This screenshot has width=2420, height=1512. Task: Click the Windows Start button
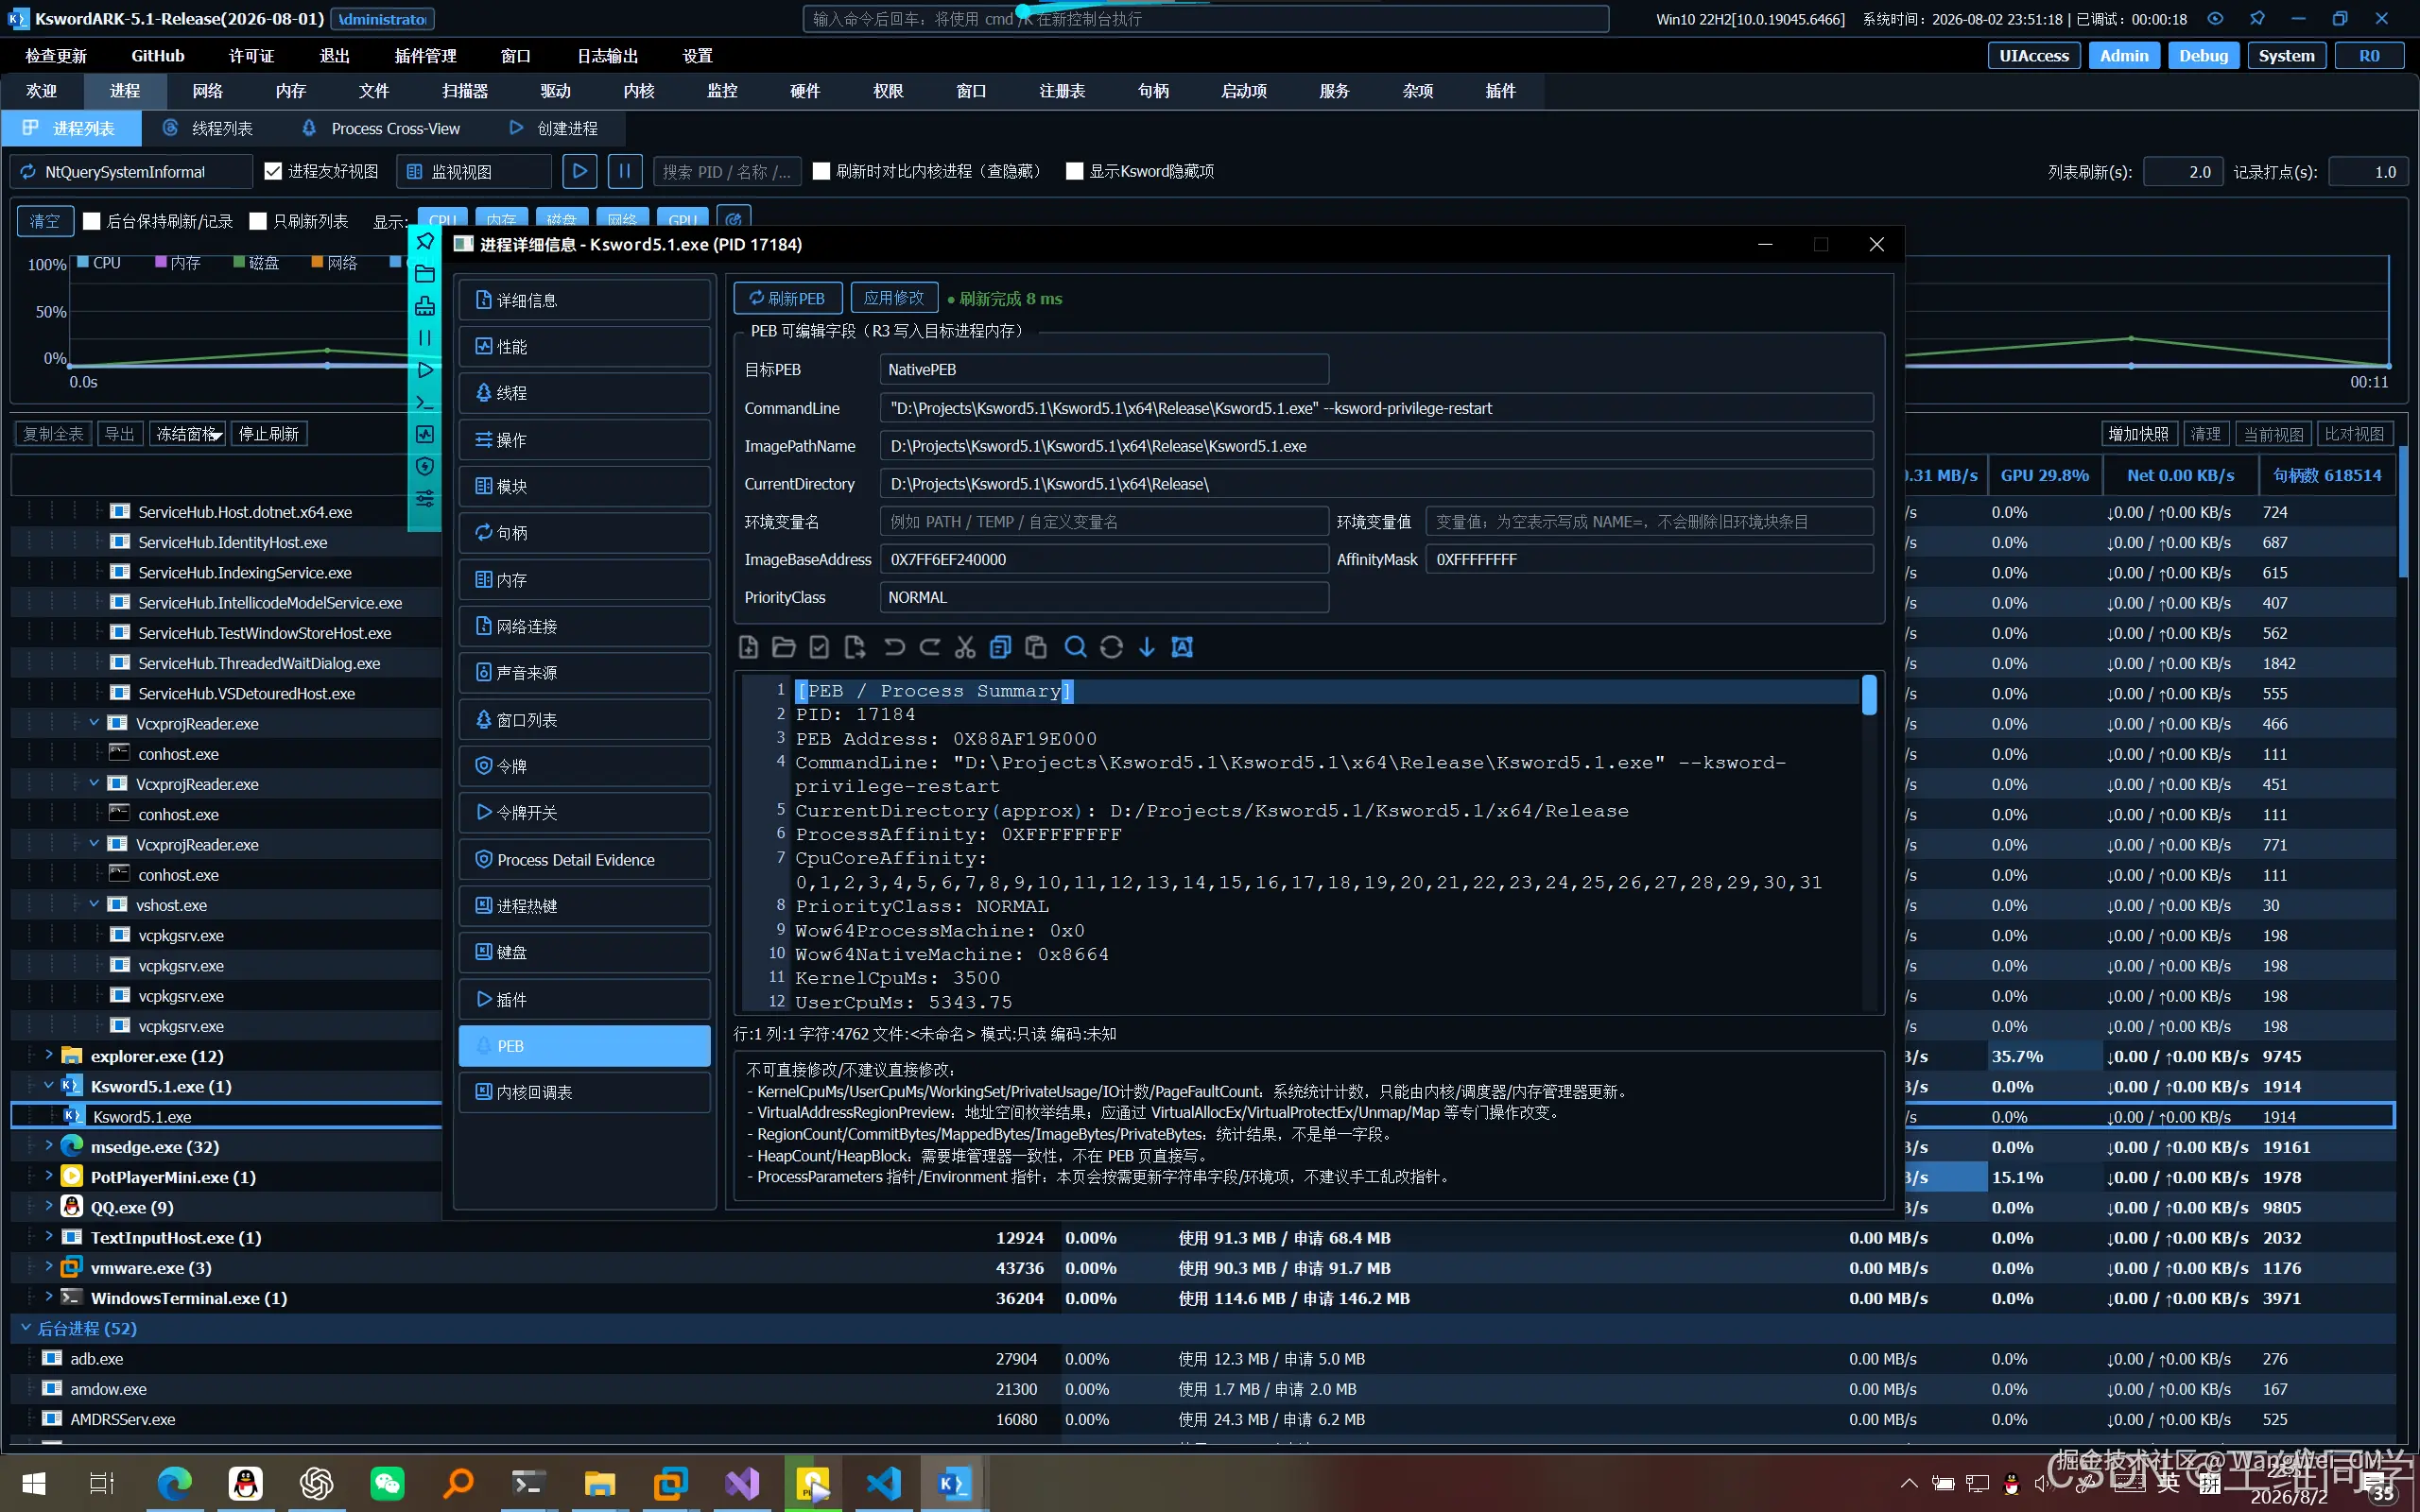33,1483
